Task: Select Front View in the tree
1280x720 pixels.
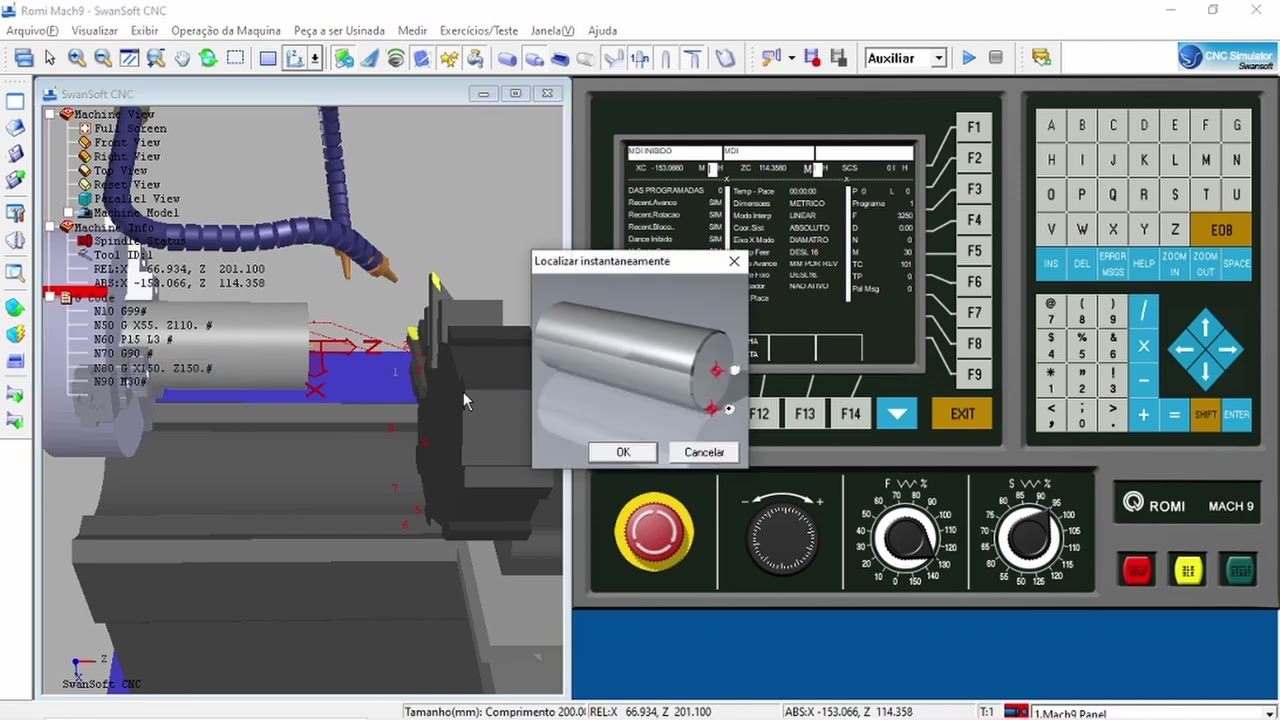Action: (x=127, y=142)
